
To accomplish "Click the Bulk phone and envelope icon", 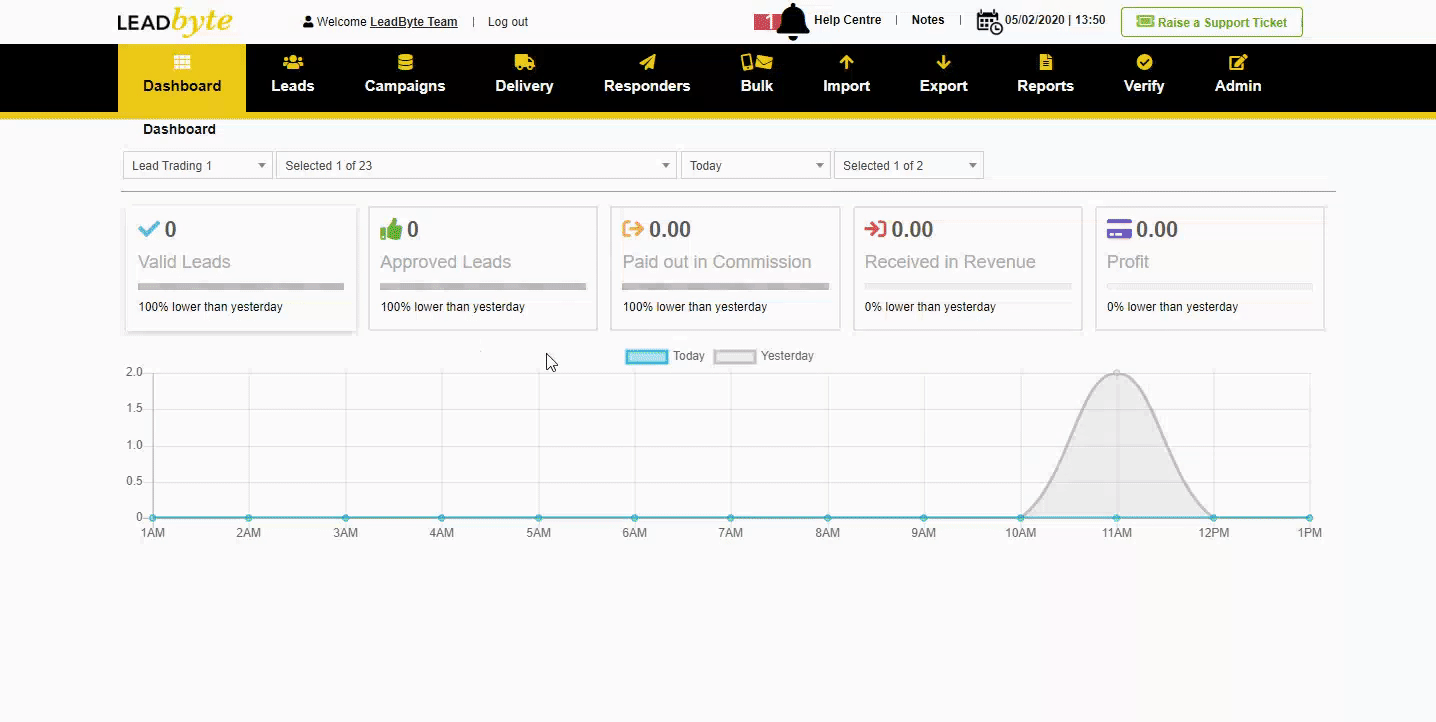I will point(757,62).
